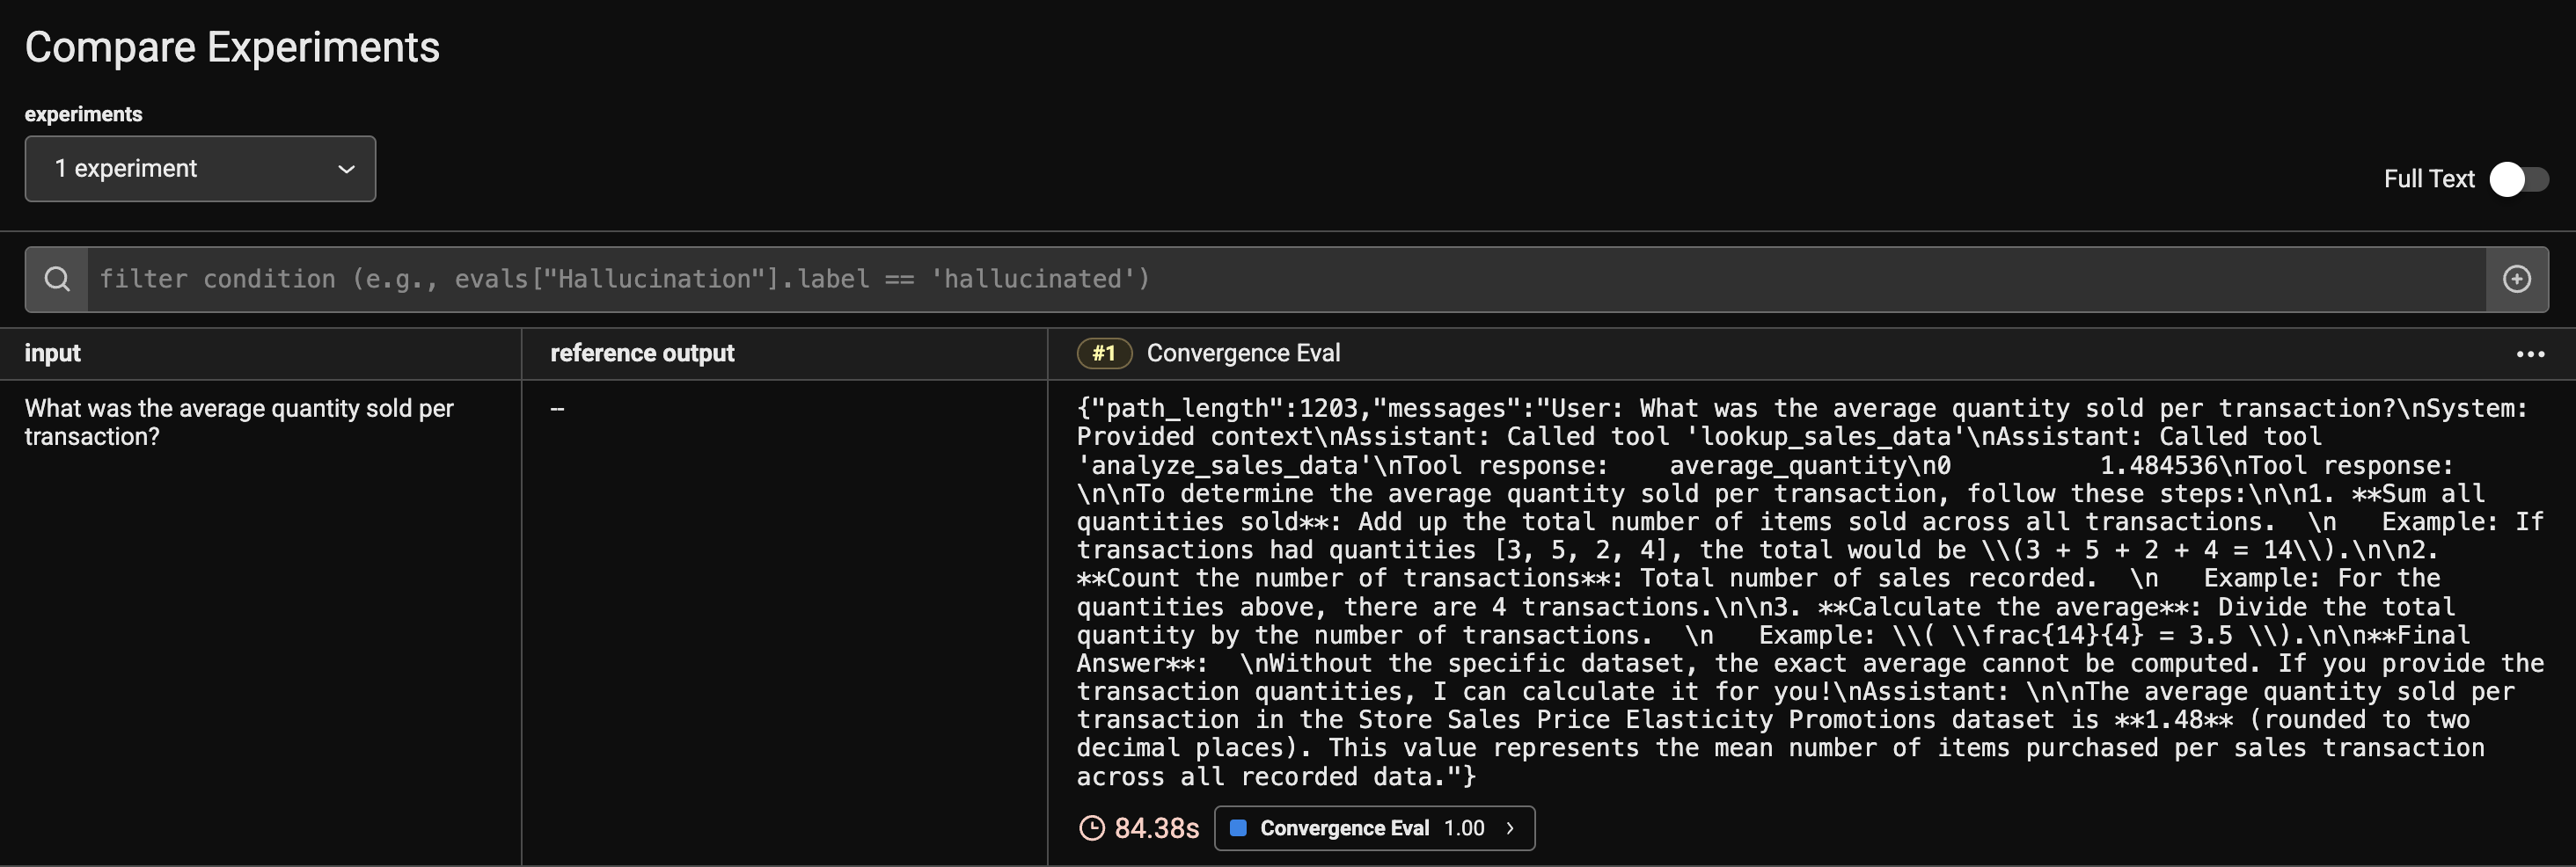Focus the filter condition input field
2576x867 pixels.
click(x=1286, y=279)
